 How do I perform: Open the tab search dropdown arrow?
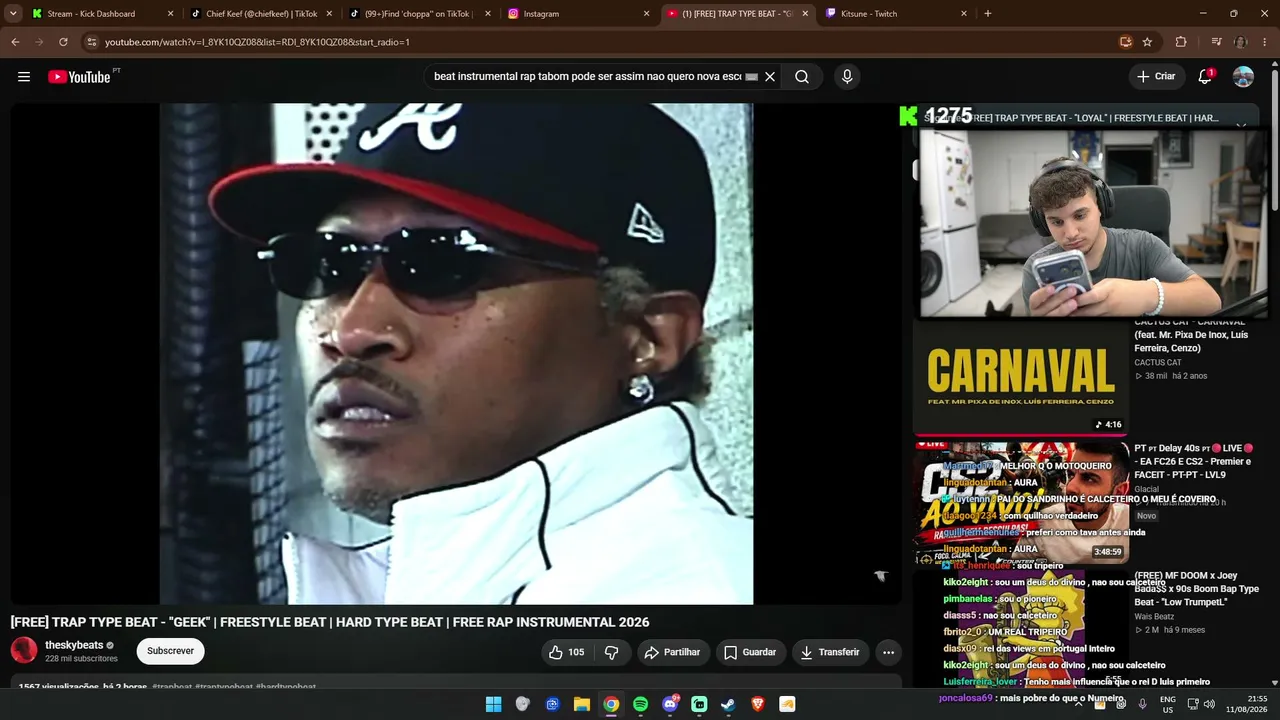[x=13, y=14]
